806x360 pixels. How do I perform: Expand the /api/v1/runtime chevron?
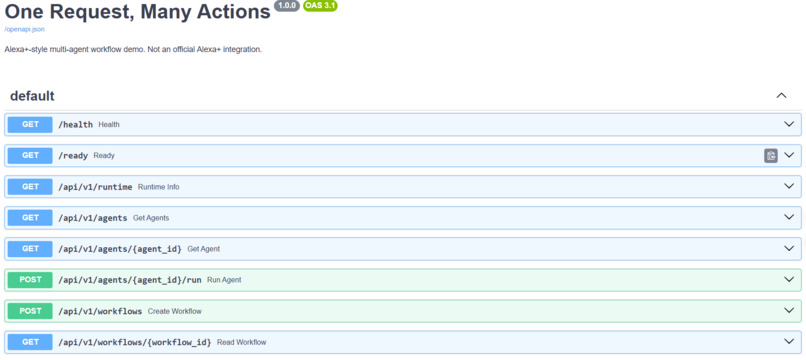click(789, 186)
